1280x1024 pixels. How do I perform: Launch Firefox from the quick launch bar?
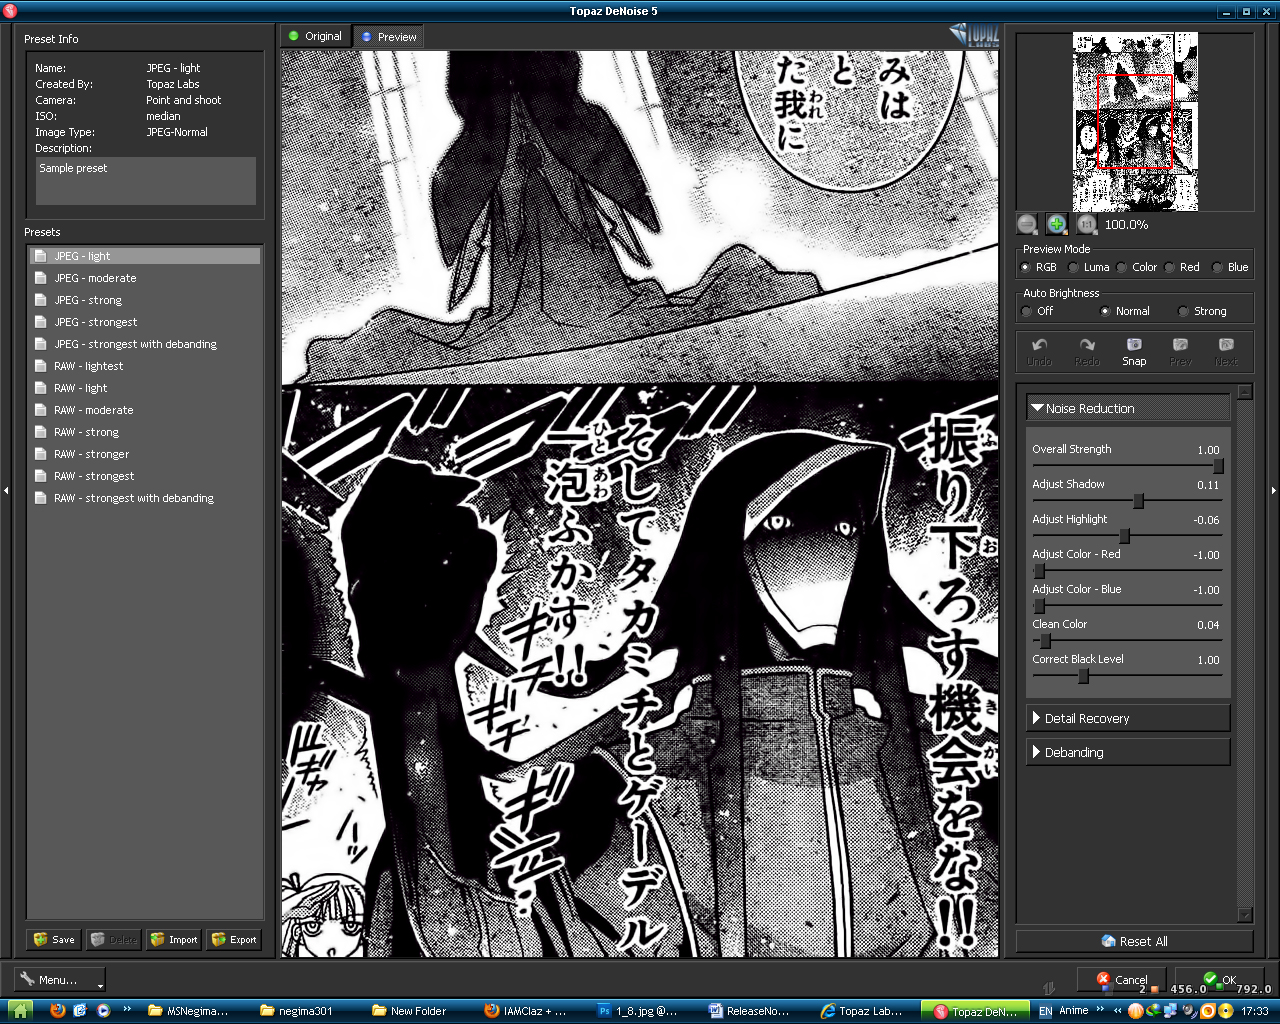(58, 1011)
